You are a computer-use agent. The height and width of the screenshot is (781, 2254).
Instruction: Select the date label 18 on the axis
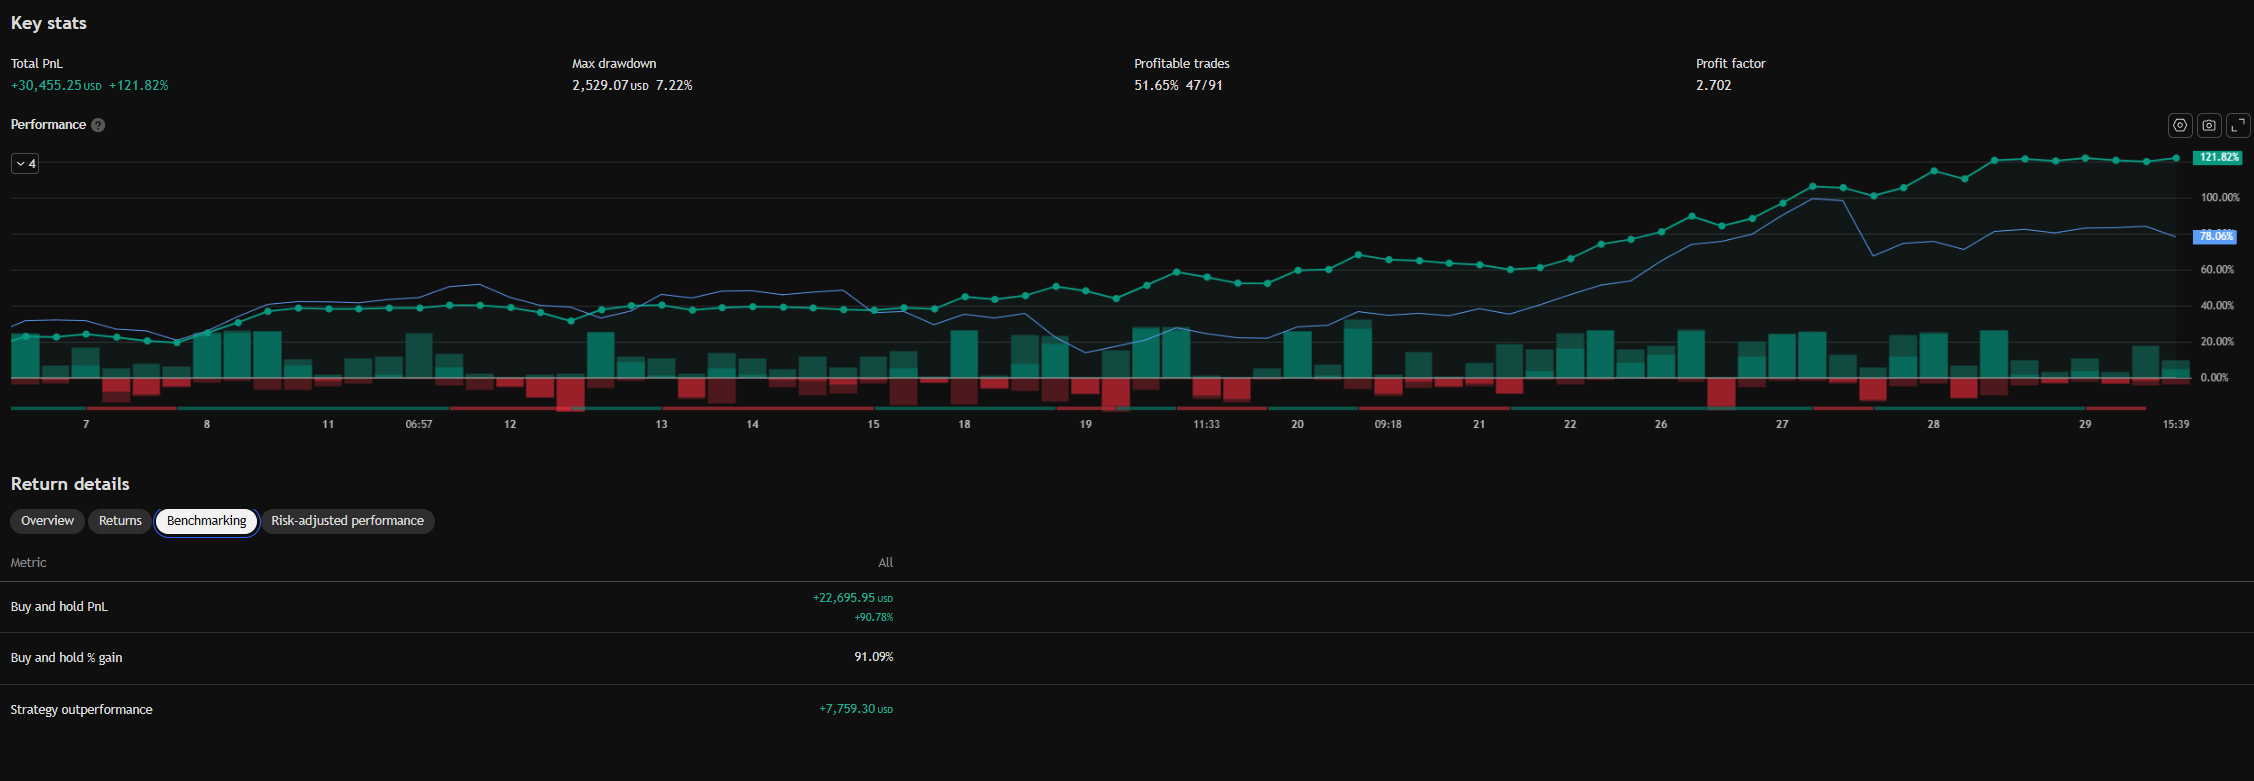click(x=964, y=425)
